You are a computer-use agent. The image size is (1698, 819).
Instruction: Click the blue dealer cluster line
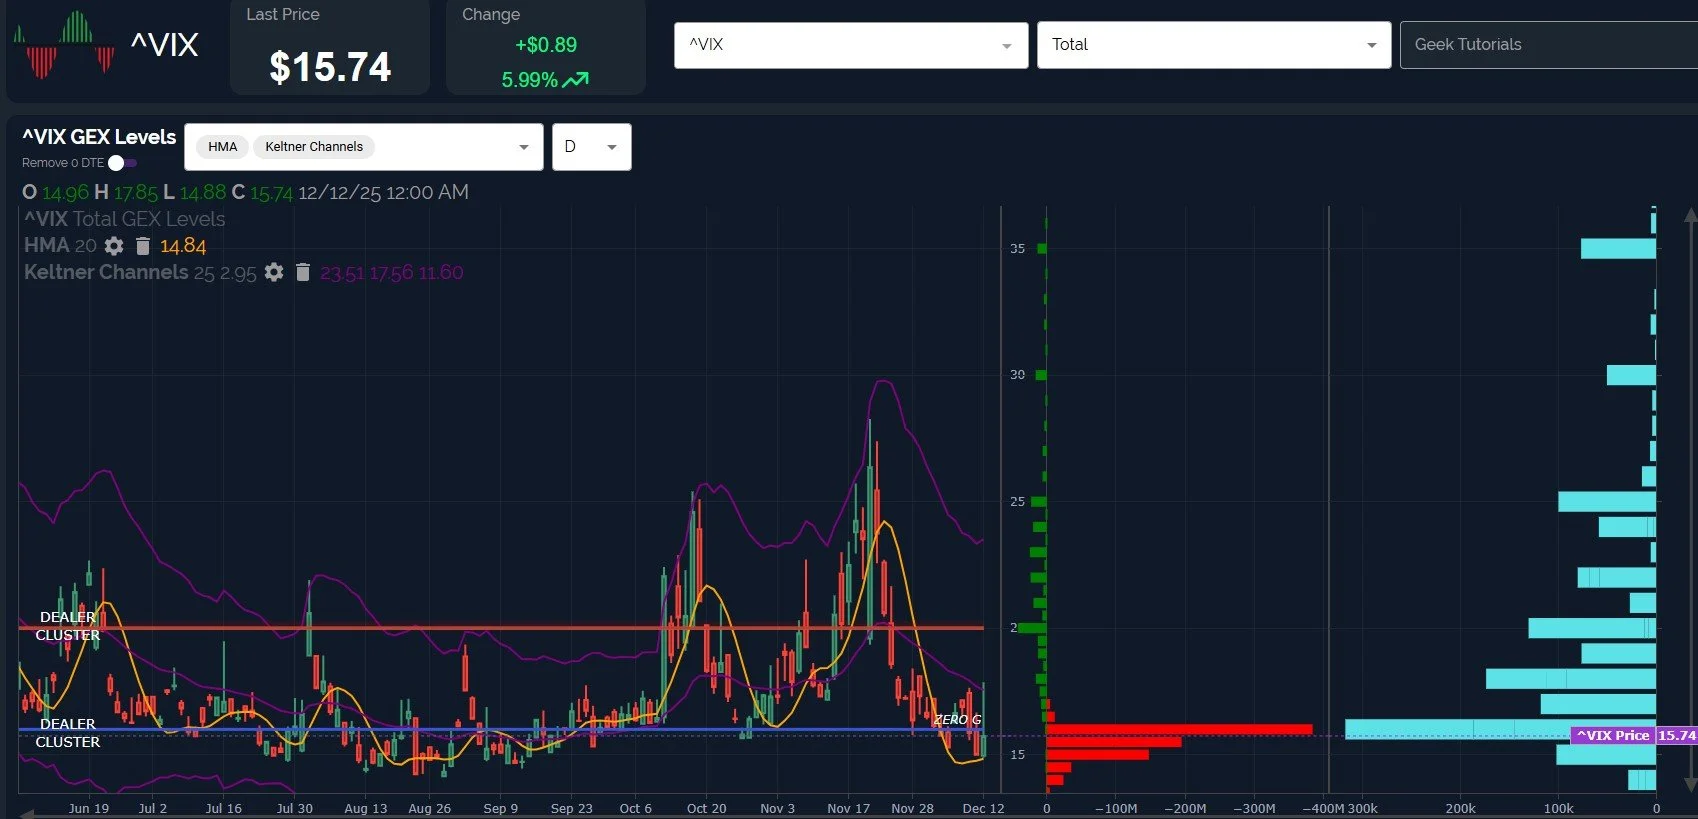tap(501, 730)
